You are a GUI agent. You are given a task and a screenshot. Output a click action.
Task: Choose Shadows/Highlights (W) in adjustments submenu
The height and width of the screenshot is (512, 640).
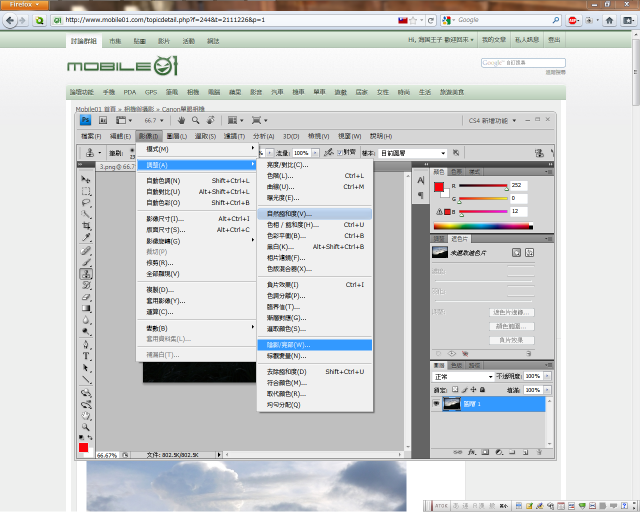pyautogui.click(x=315, y=345)
